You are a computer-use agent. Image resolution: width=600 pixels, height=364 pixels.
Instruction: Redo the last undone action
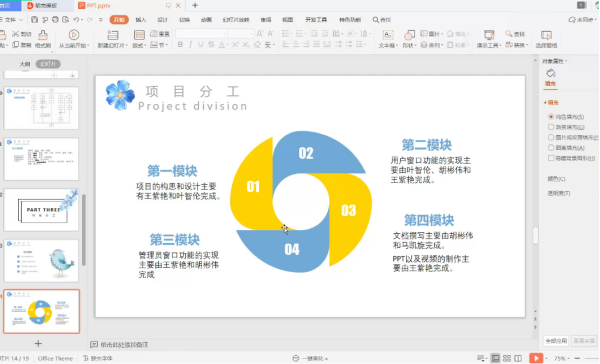(90, 20)
